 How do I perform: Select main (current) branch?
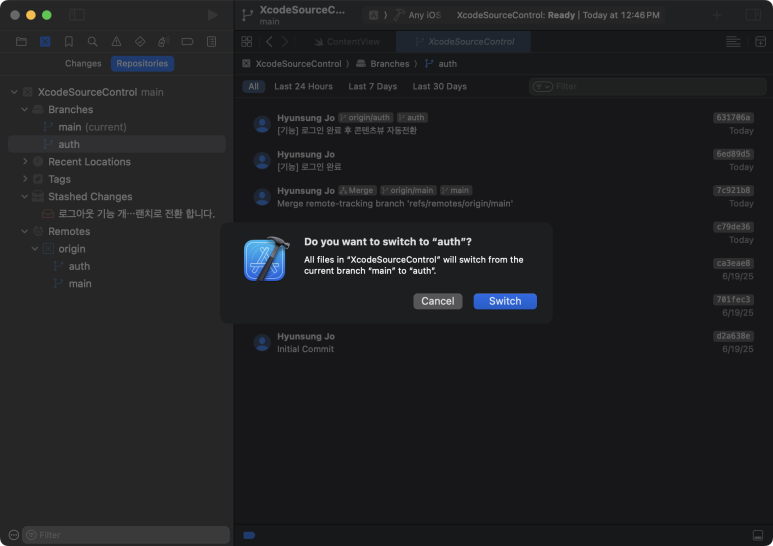117,127
